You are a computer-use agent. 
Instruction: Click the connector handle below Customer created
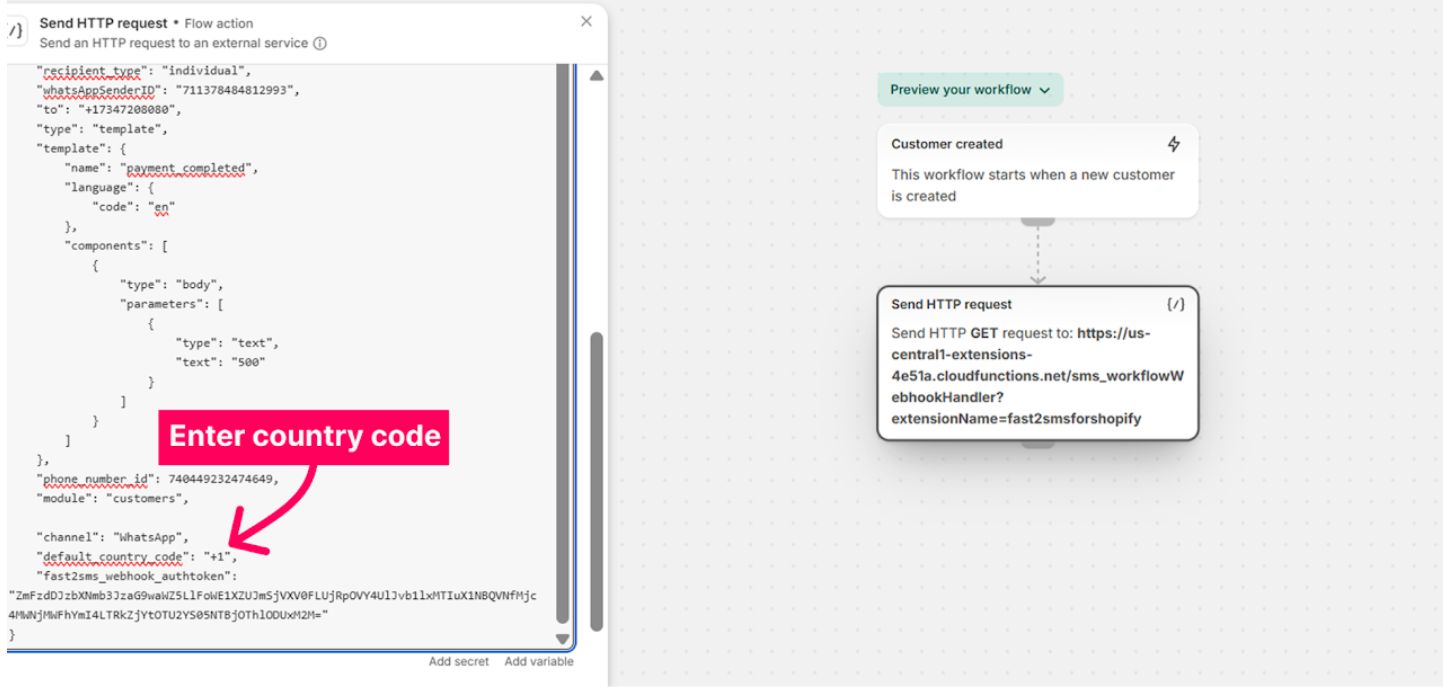click(x=1038, y=221)
